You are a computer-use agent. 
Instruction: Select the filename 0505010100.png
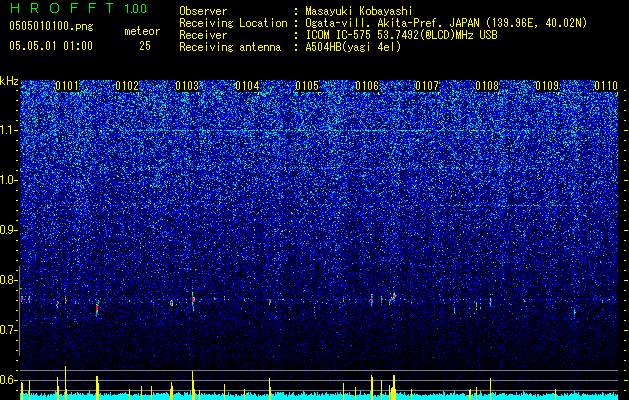[51, 27]
